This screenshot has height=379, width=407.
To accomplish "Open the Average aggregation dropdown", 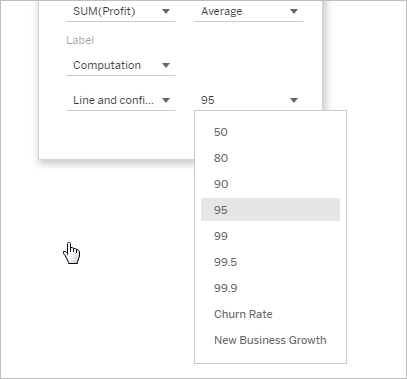I will point(249,12).
